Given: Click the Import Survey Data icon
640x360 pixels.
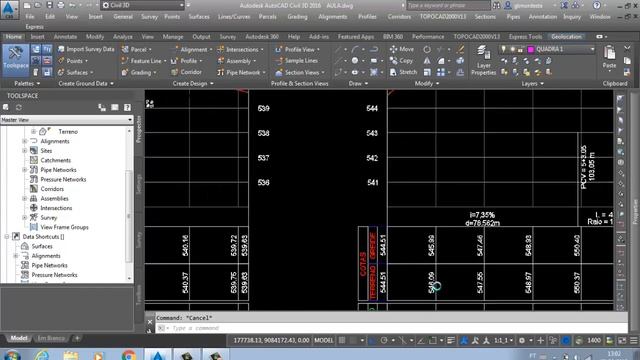Looking at the screenshot, I should tap(61, 49).
